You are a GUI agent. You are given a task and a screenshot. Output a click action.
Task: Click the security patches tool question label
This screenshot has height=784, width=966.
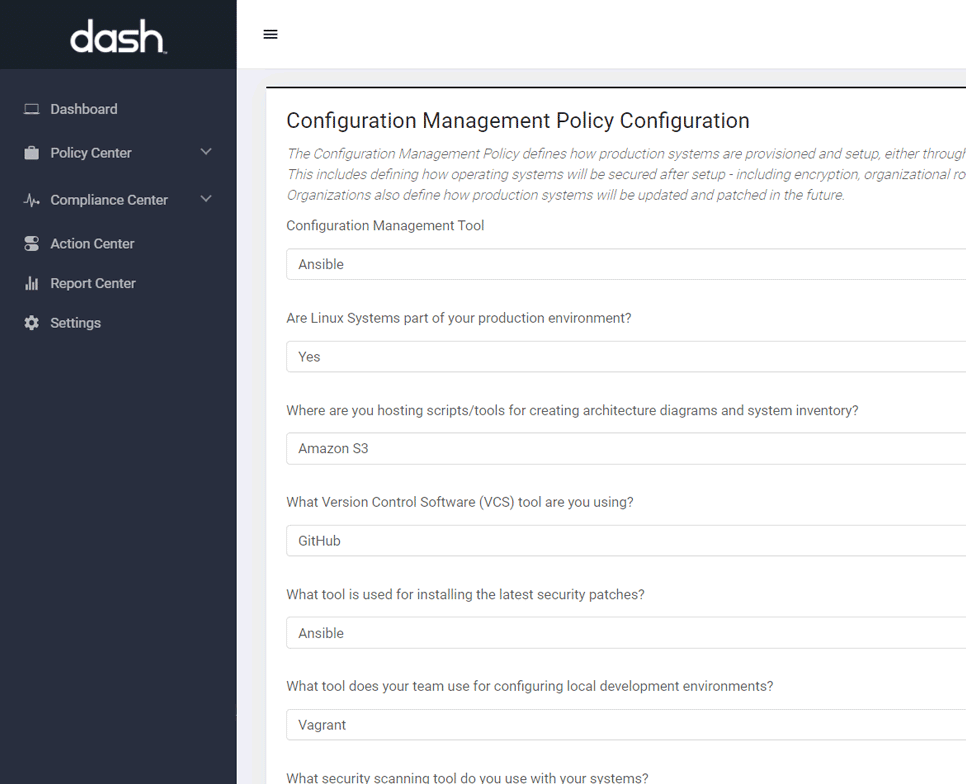[465, 595]
